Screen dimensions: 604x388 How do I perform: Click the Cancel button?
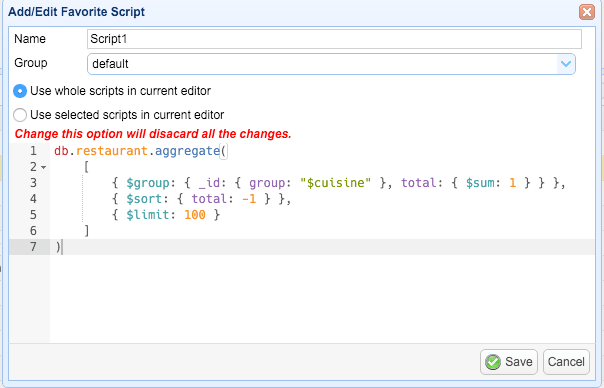[x=566, y=362]
